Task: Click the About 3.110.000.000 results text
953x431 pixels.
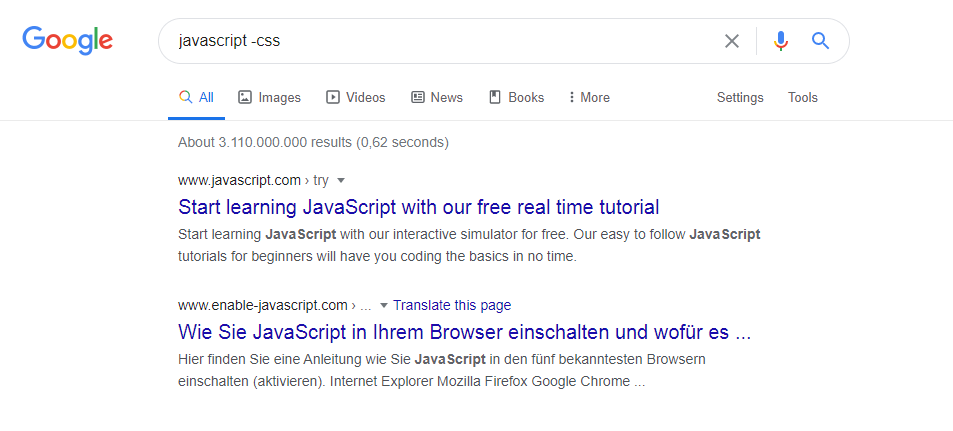Action: coord(313,142)
